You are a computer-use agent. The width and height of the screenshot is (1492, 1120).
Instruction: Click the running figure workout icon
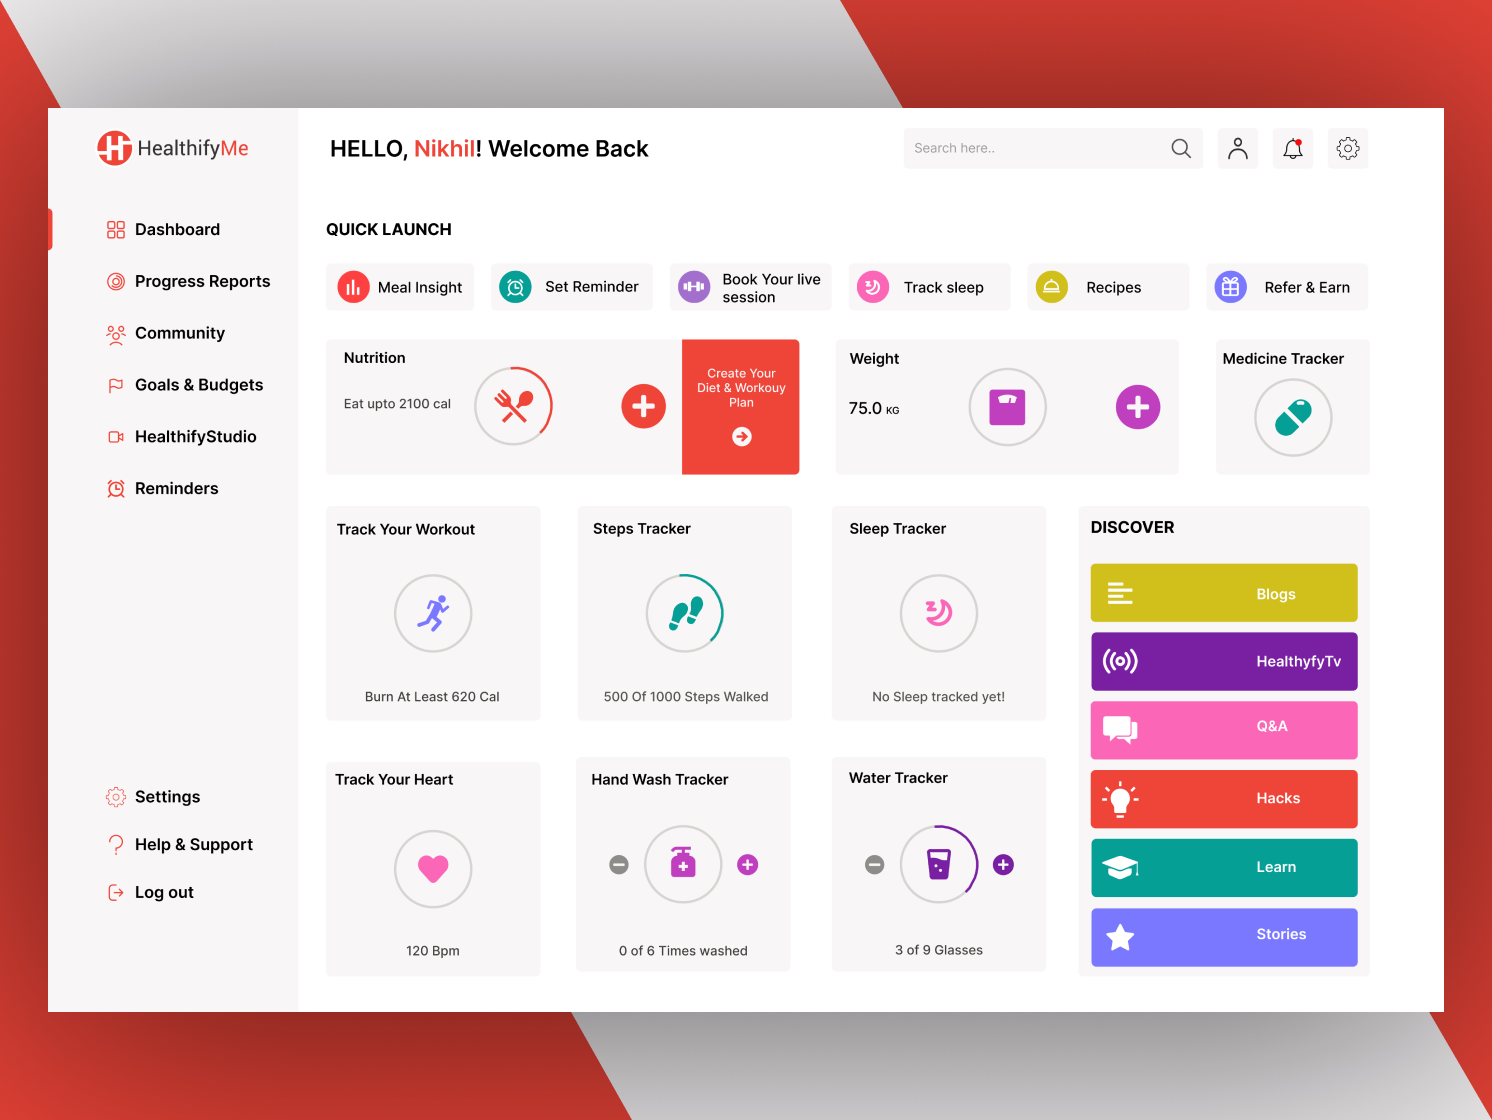(433, 613)
